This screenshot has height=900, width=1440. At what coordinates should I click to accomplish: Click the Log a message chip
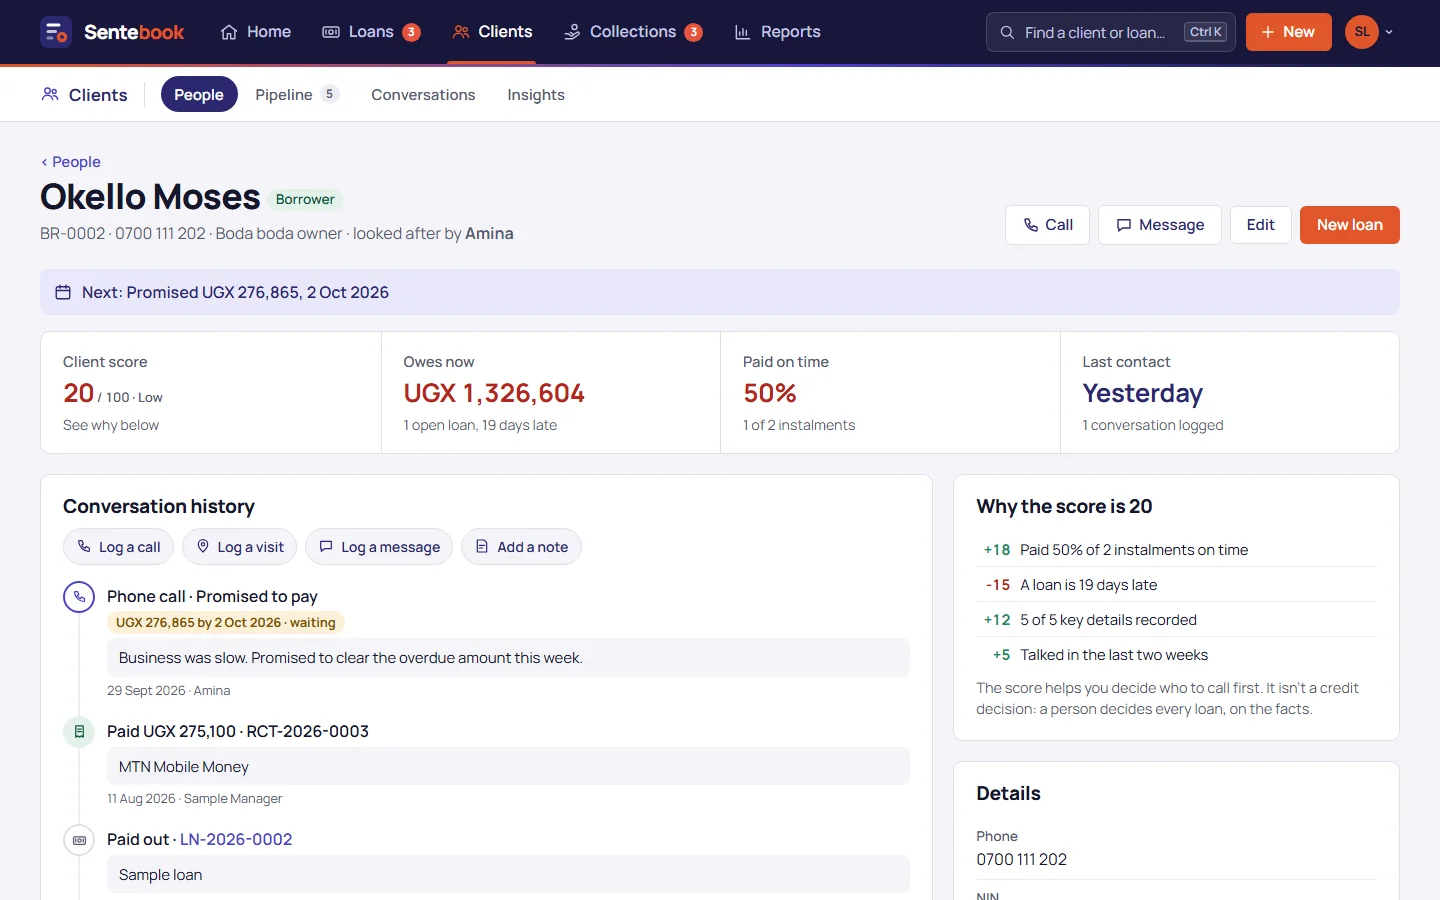(379, 547)
